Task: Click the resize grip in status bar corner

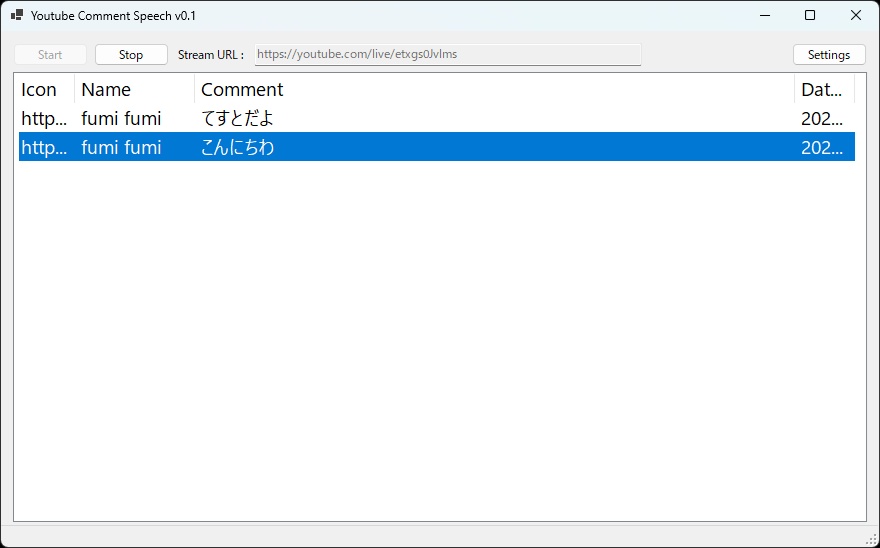Action: pos(873,540)
